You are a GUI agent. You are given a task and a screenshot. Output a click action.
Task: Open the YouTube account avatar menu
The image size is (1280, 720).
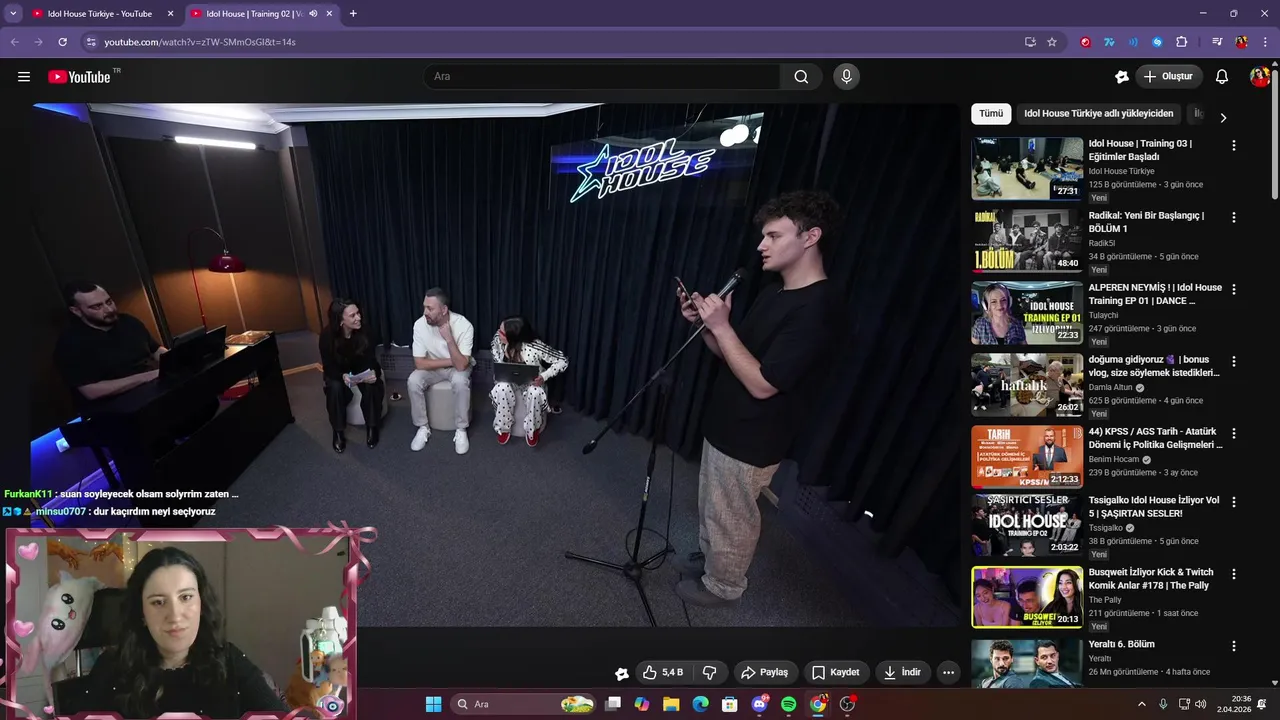[x=1260, y=77]
